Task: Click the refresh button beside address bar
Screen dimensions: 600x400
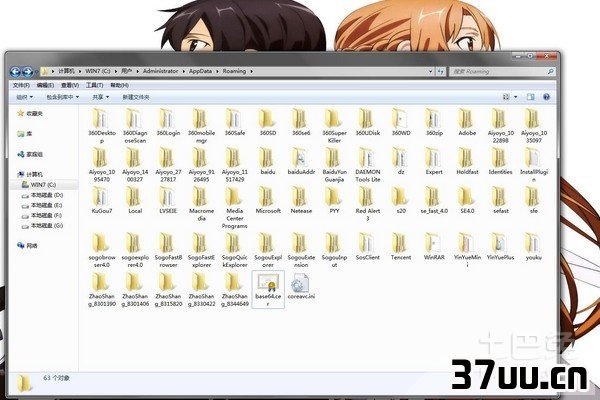Action: (440, 71)
